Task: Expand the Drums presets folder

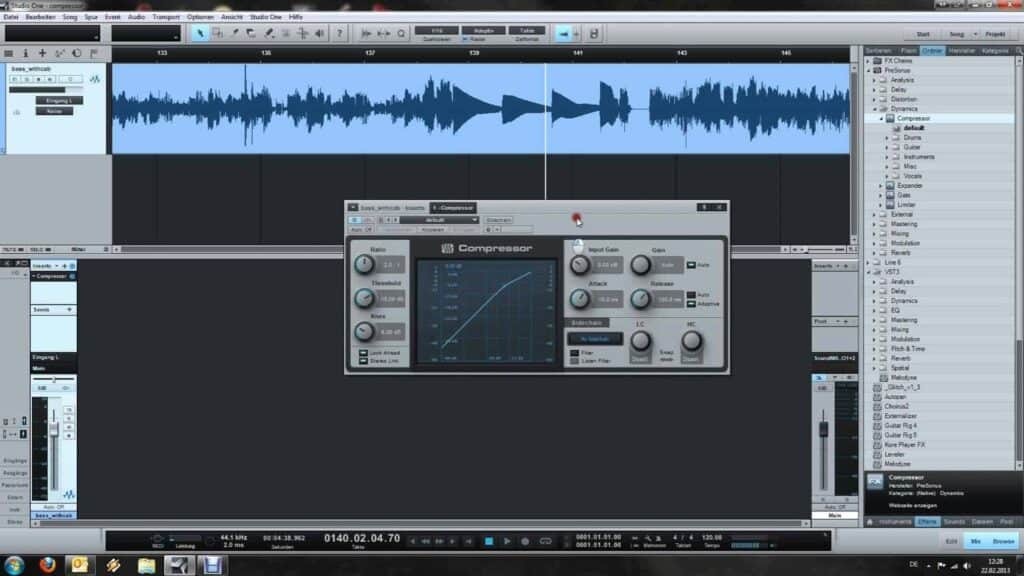Action: pyautogui.click(x=887, y=138)
